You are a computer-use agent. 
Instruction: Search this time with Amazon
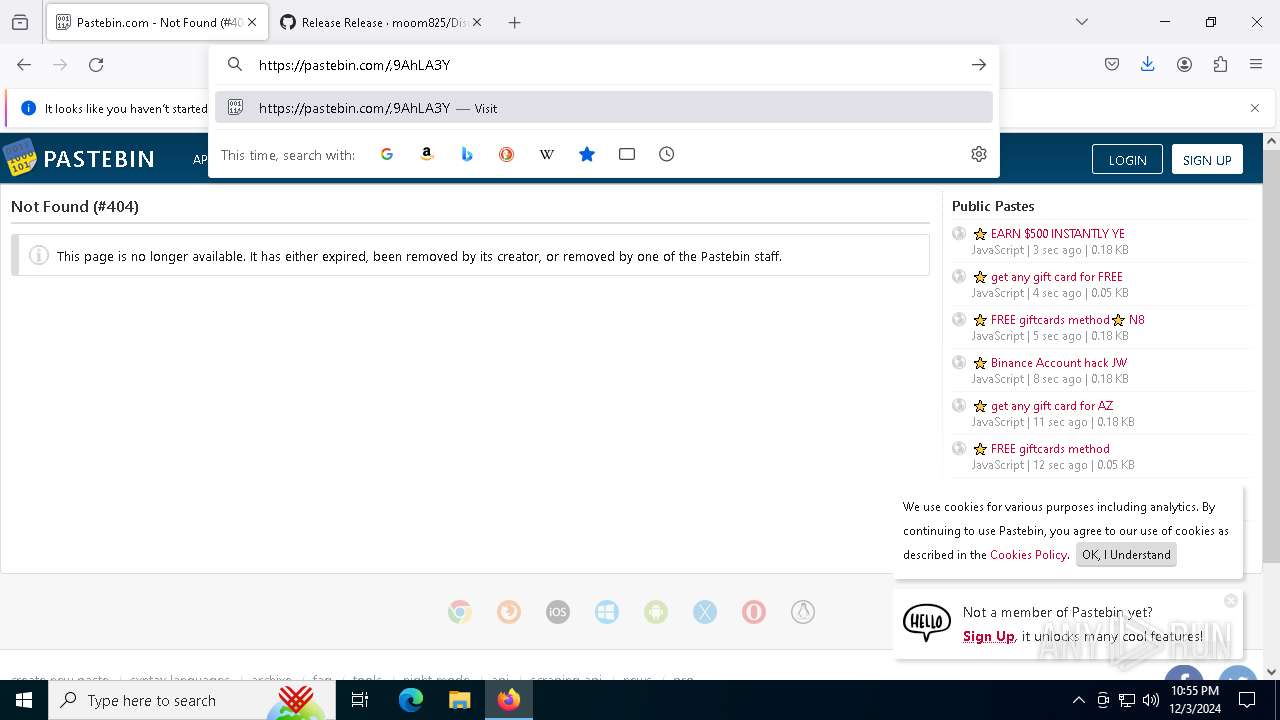pos(427,154)
